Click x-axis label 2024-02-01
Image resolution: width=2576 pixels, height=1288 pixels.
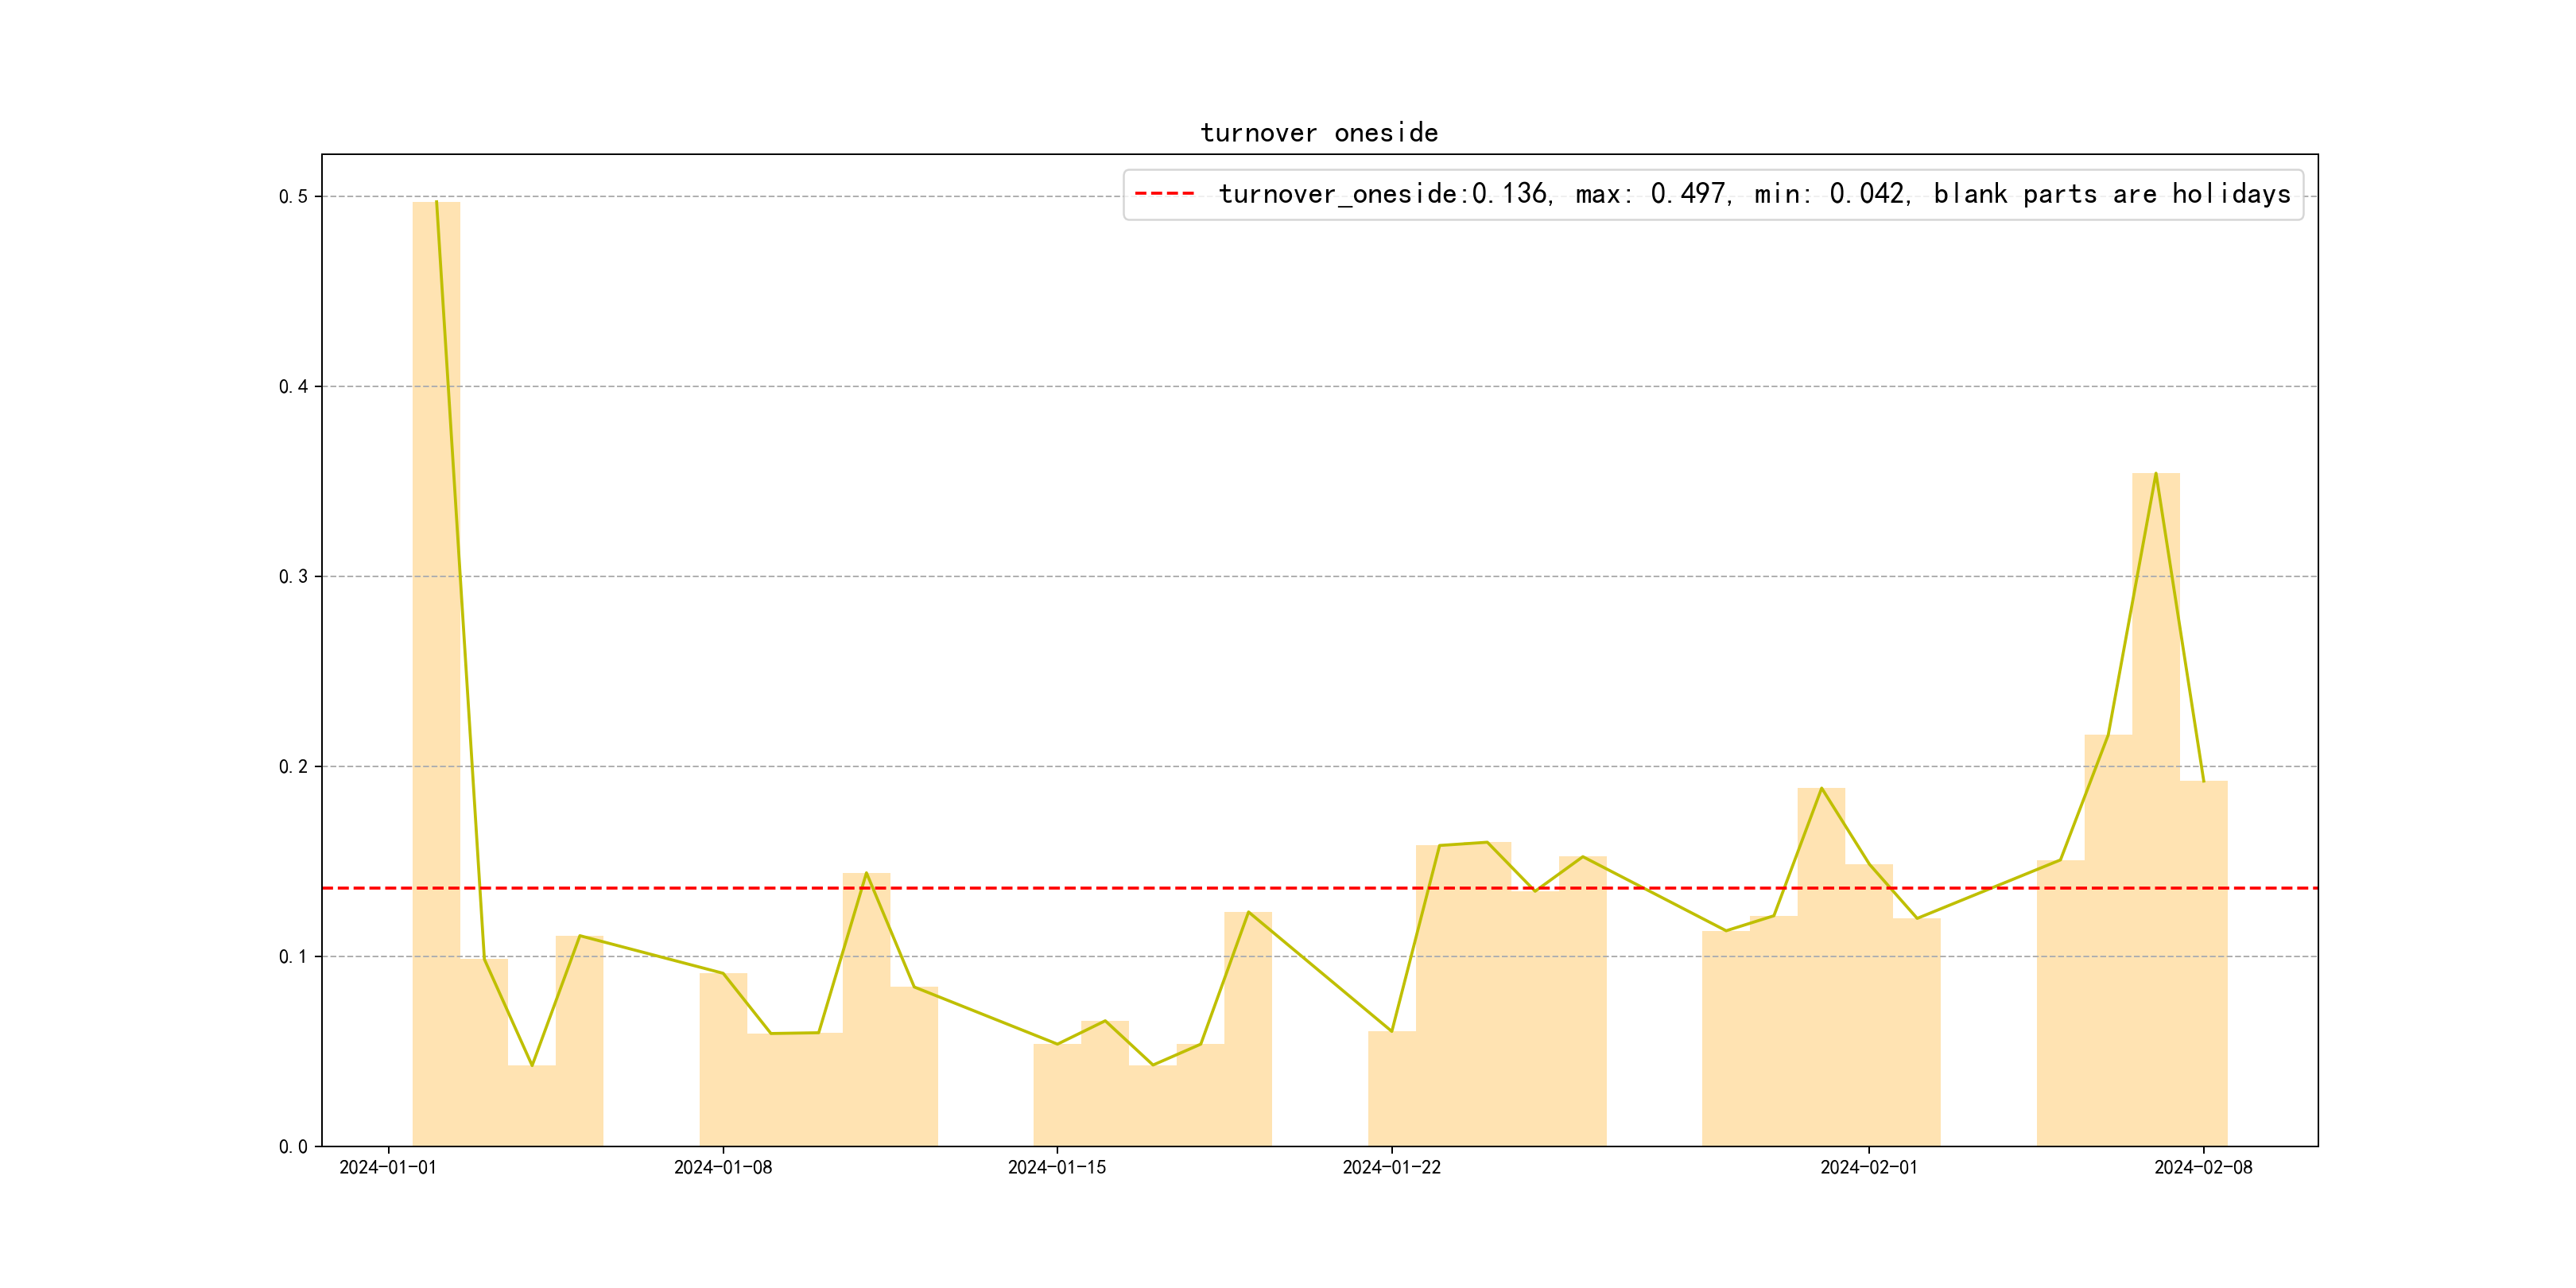(1868, 1168)
